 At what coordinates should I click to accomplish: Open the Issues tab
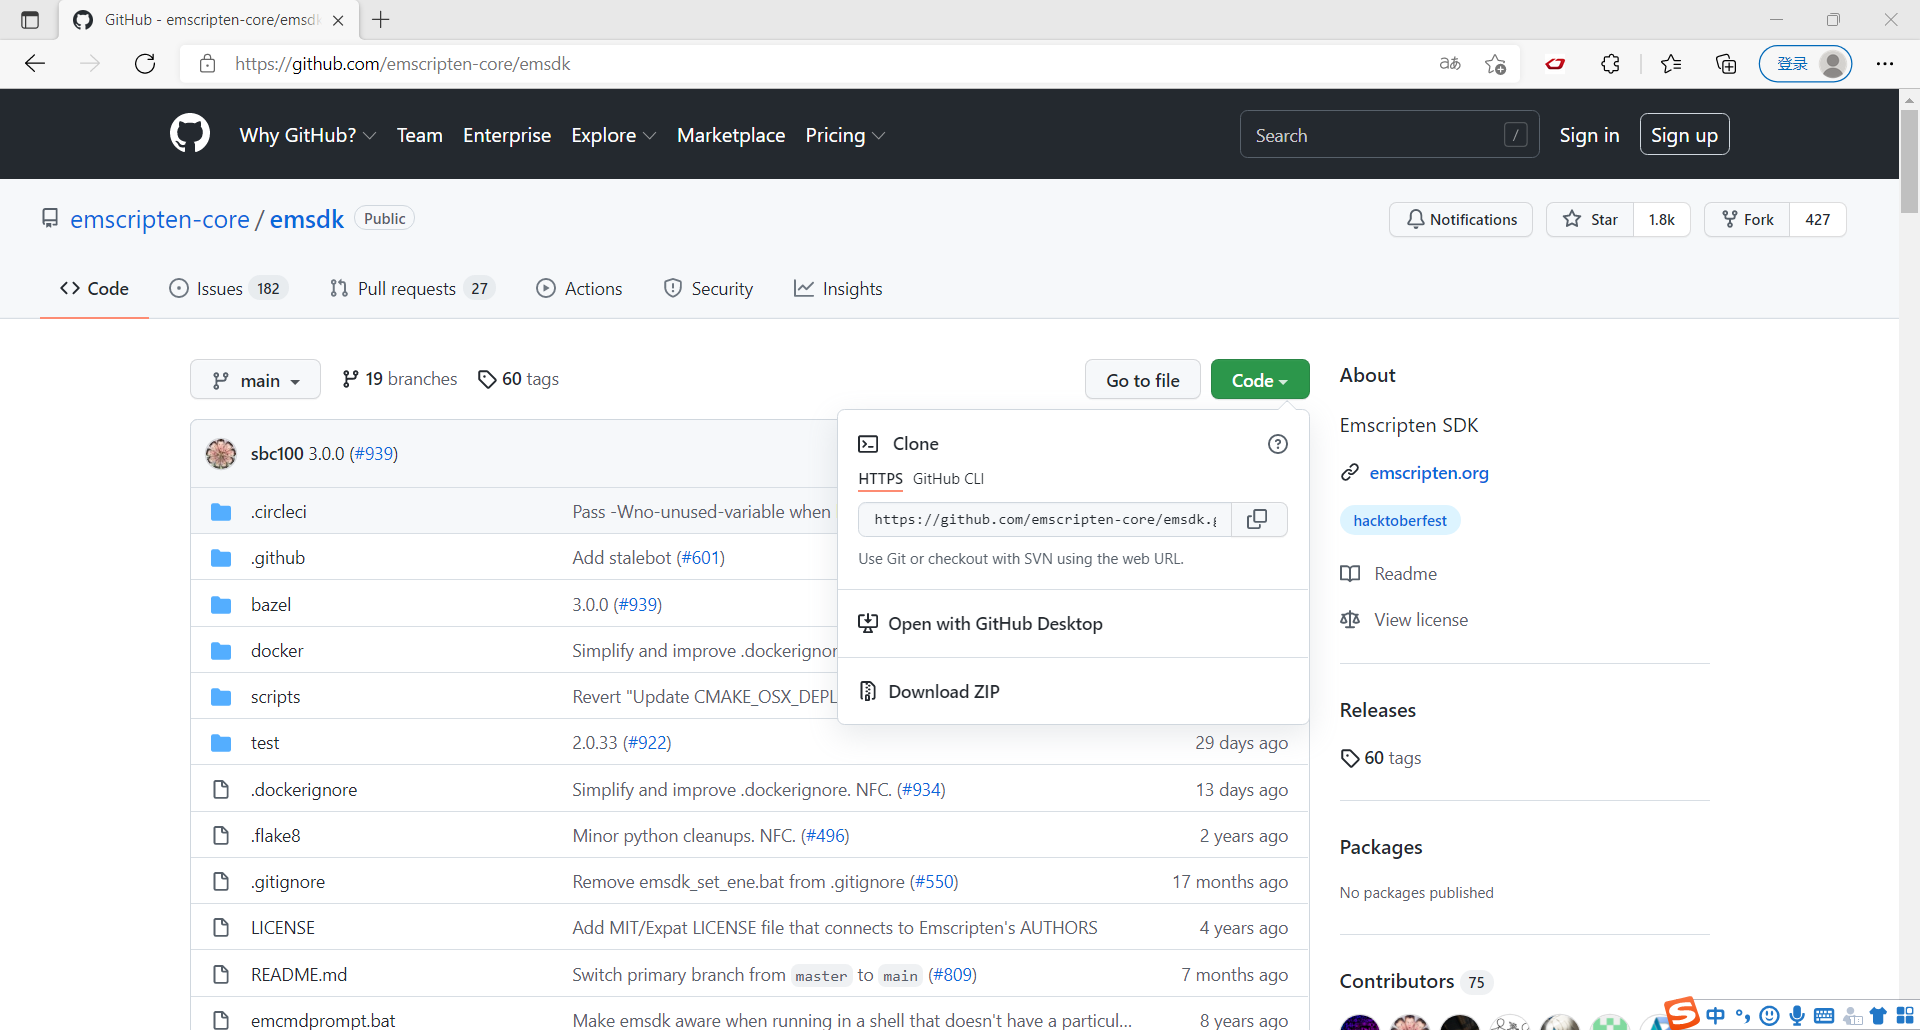coord(229,289)
